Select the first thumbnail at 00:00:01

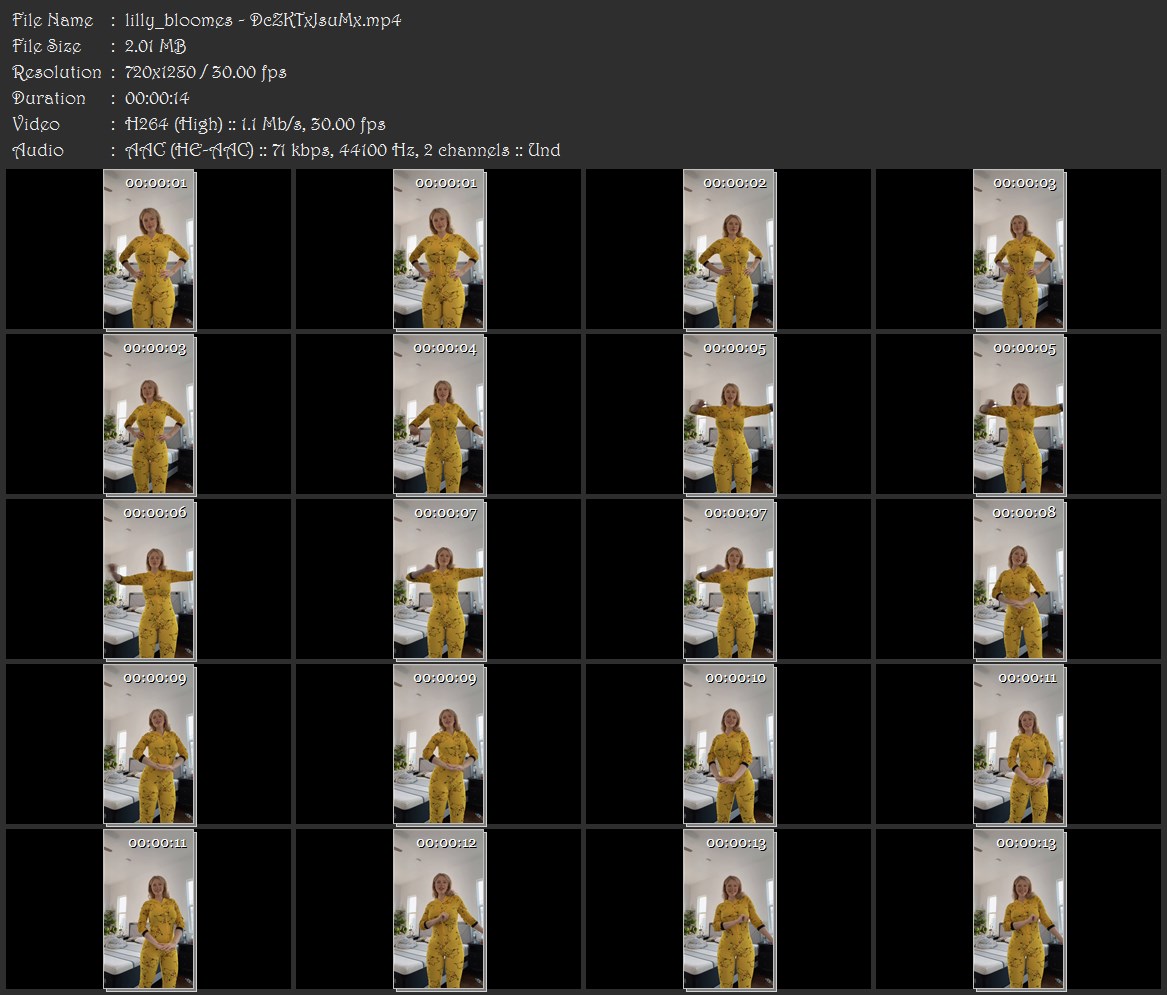(149, 249)
